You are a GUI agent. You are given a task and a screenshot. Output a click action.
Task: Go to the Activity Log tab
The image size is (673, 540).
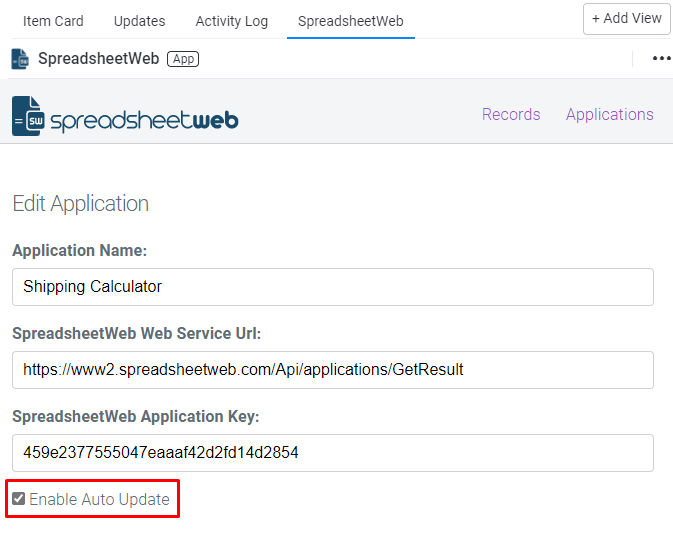pos(232,20)
